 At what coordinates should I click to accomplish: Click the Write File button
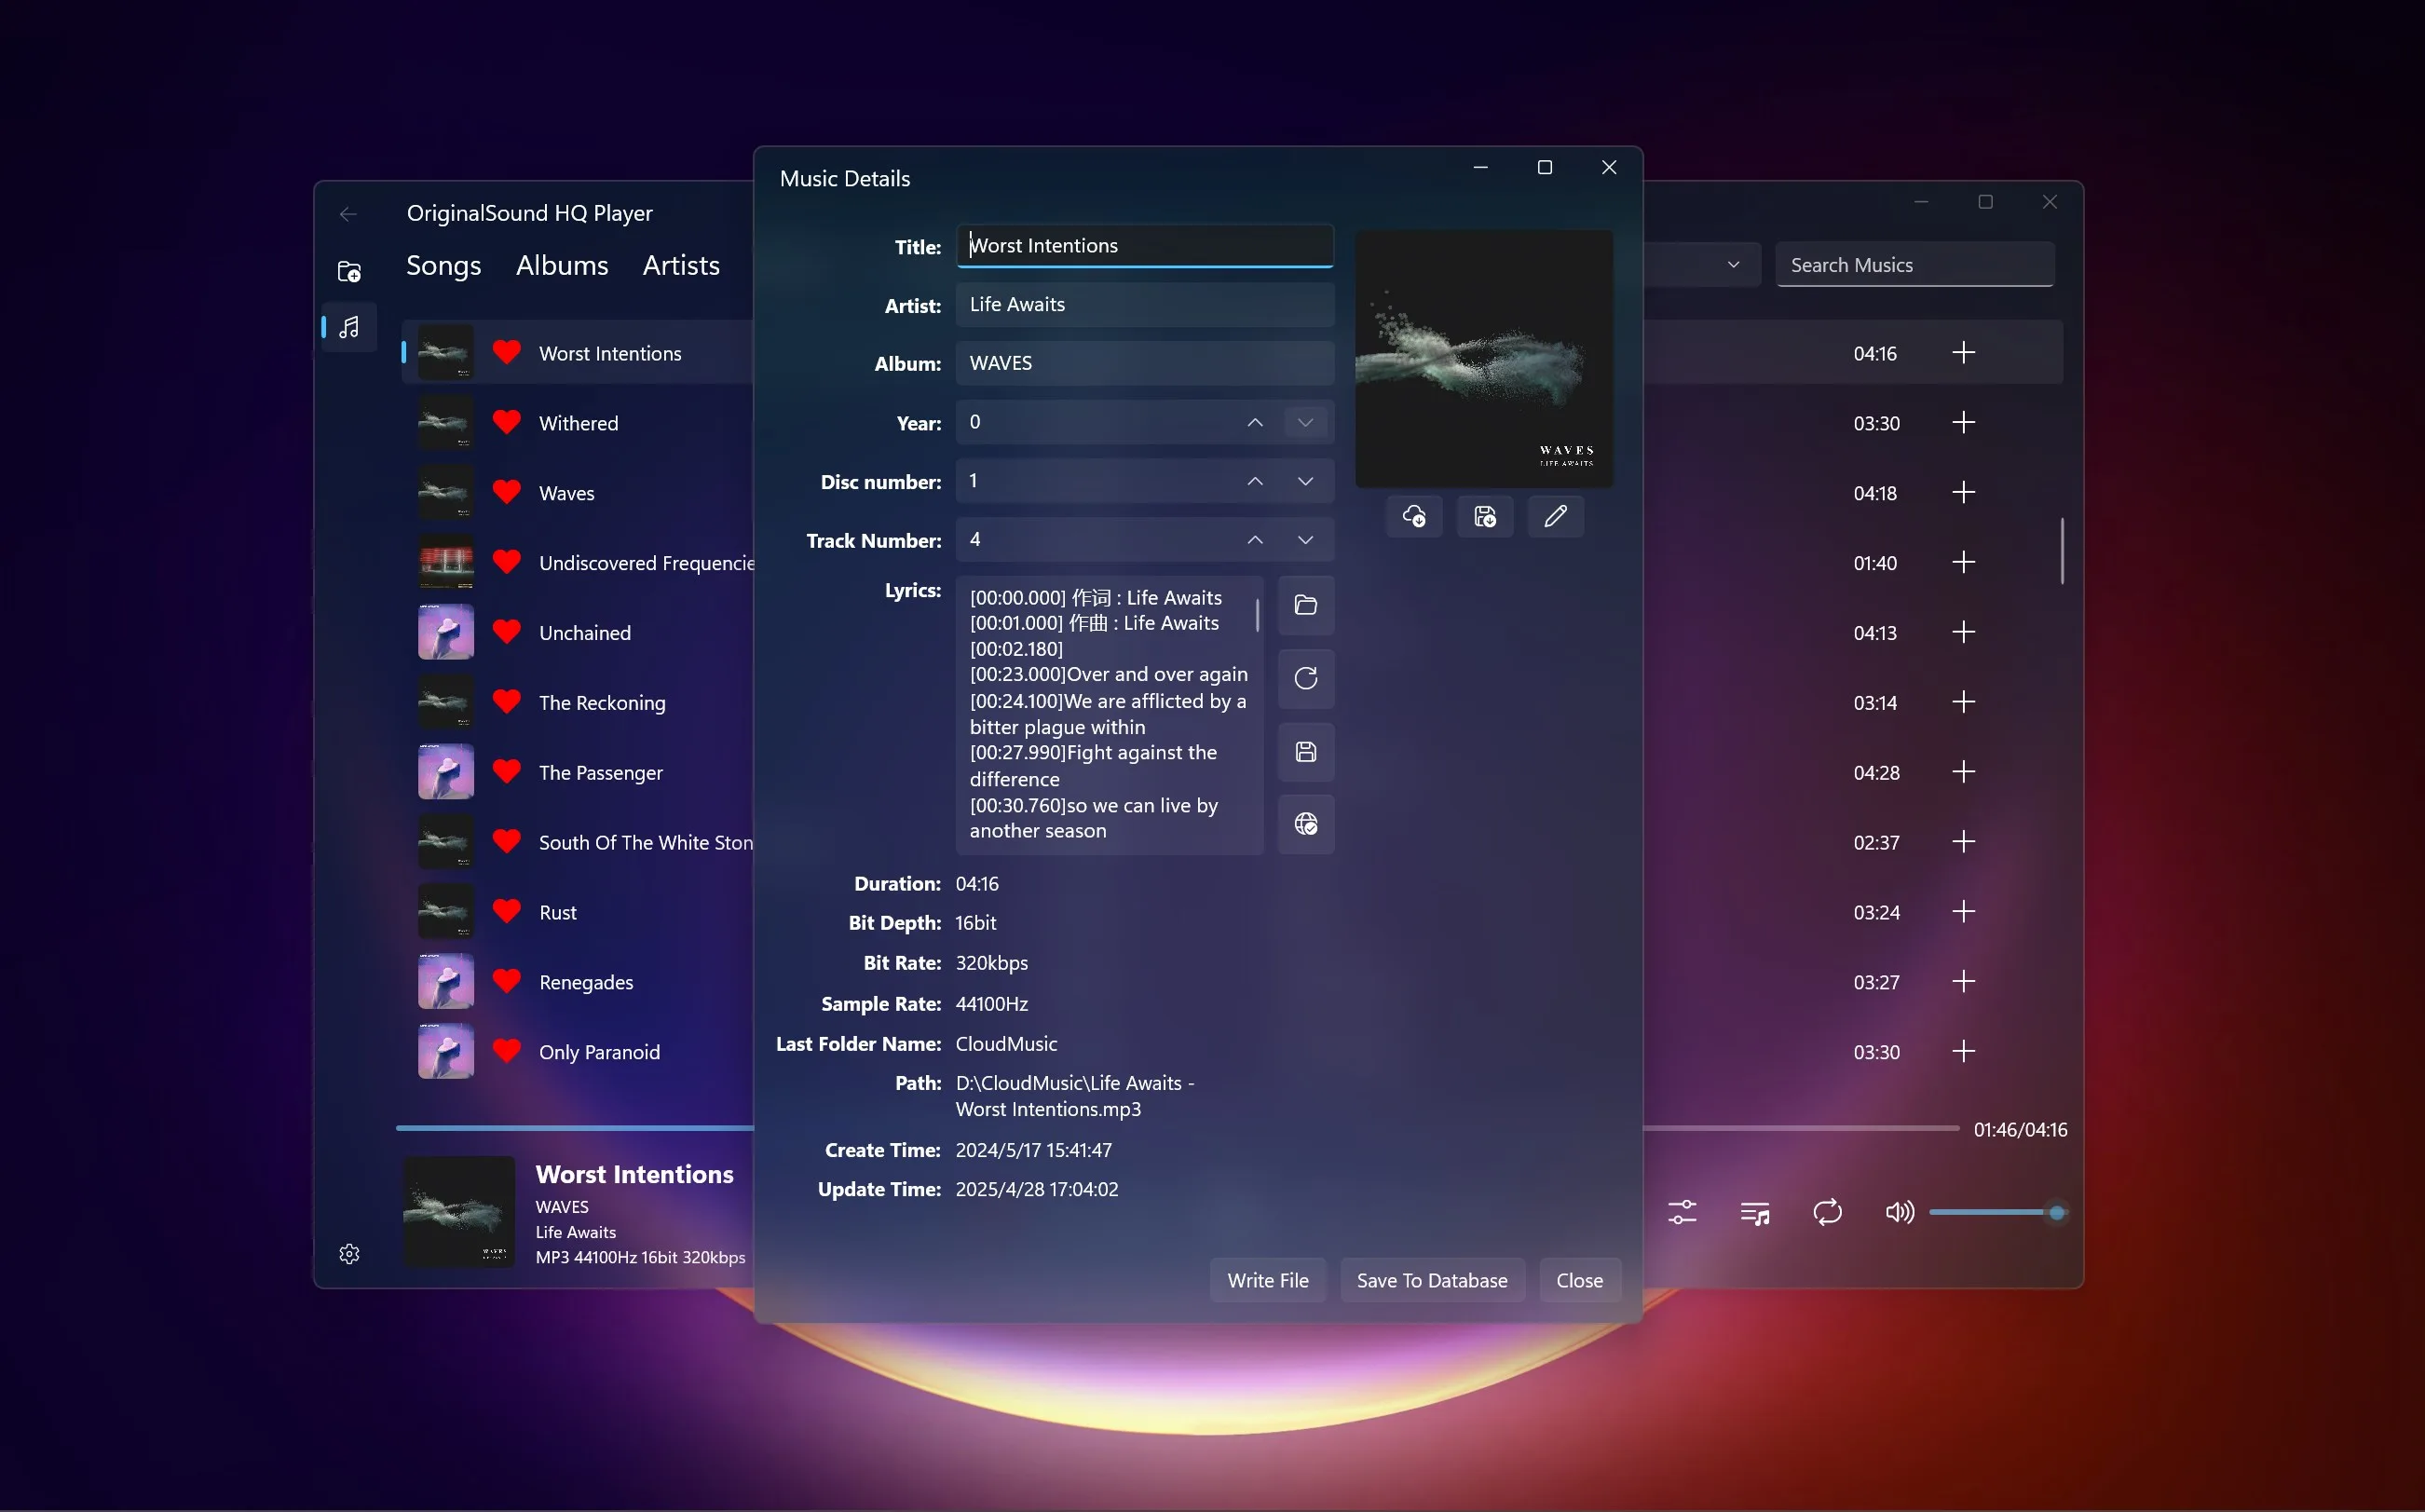1268,1280
